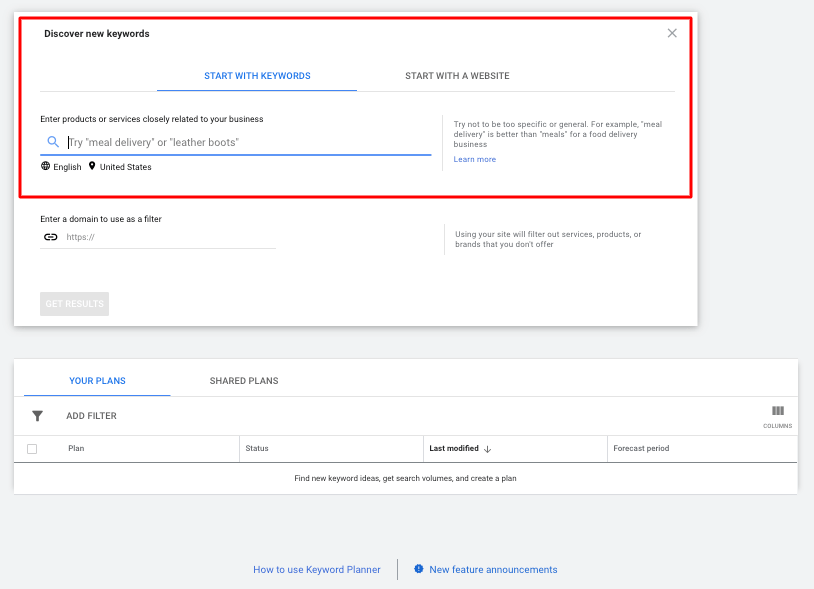The height and width of the screenshot is (589, 814).
Task: Click the COLUMNS icon above the plans table
Action: tap(778, 410)
